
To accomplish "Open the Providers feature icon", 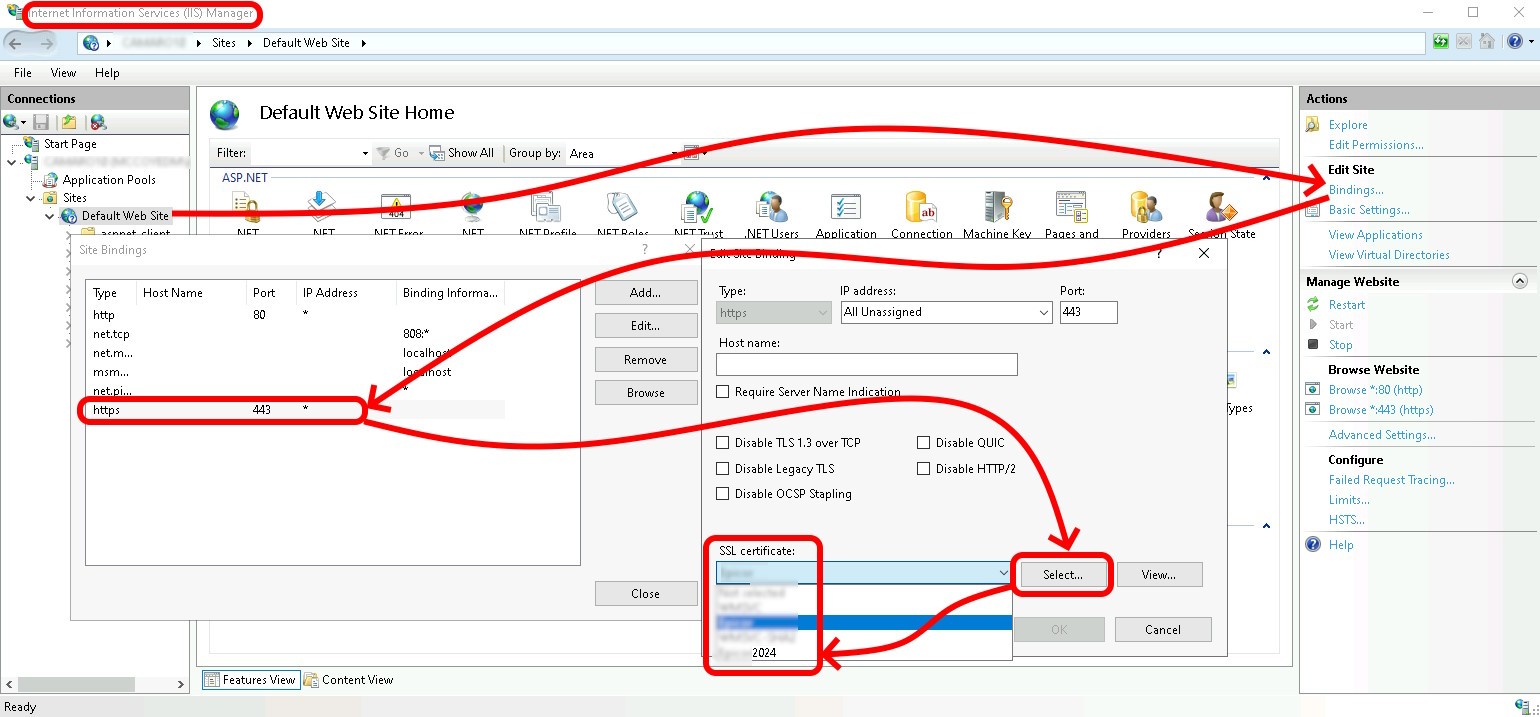I will [x=1145, y=205].
